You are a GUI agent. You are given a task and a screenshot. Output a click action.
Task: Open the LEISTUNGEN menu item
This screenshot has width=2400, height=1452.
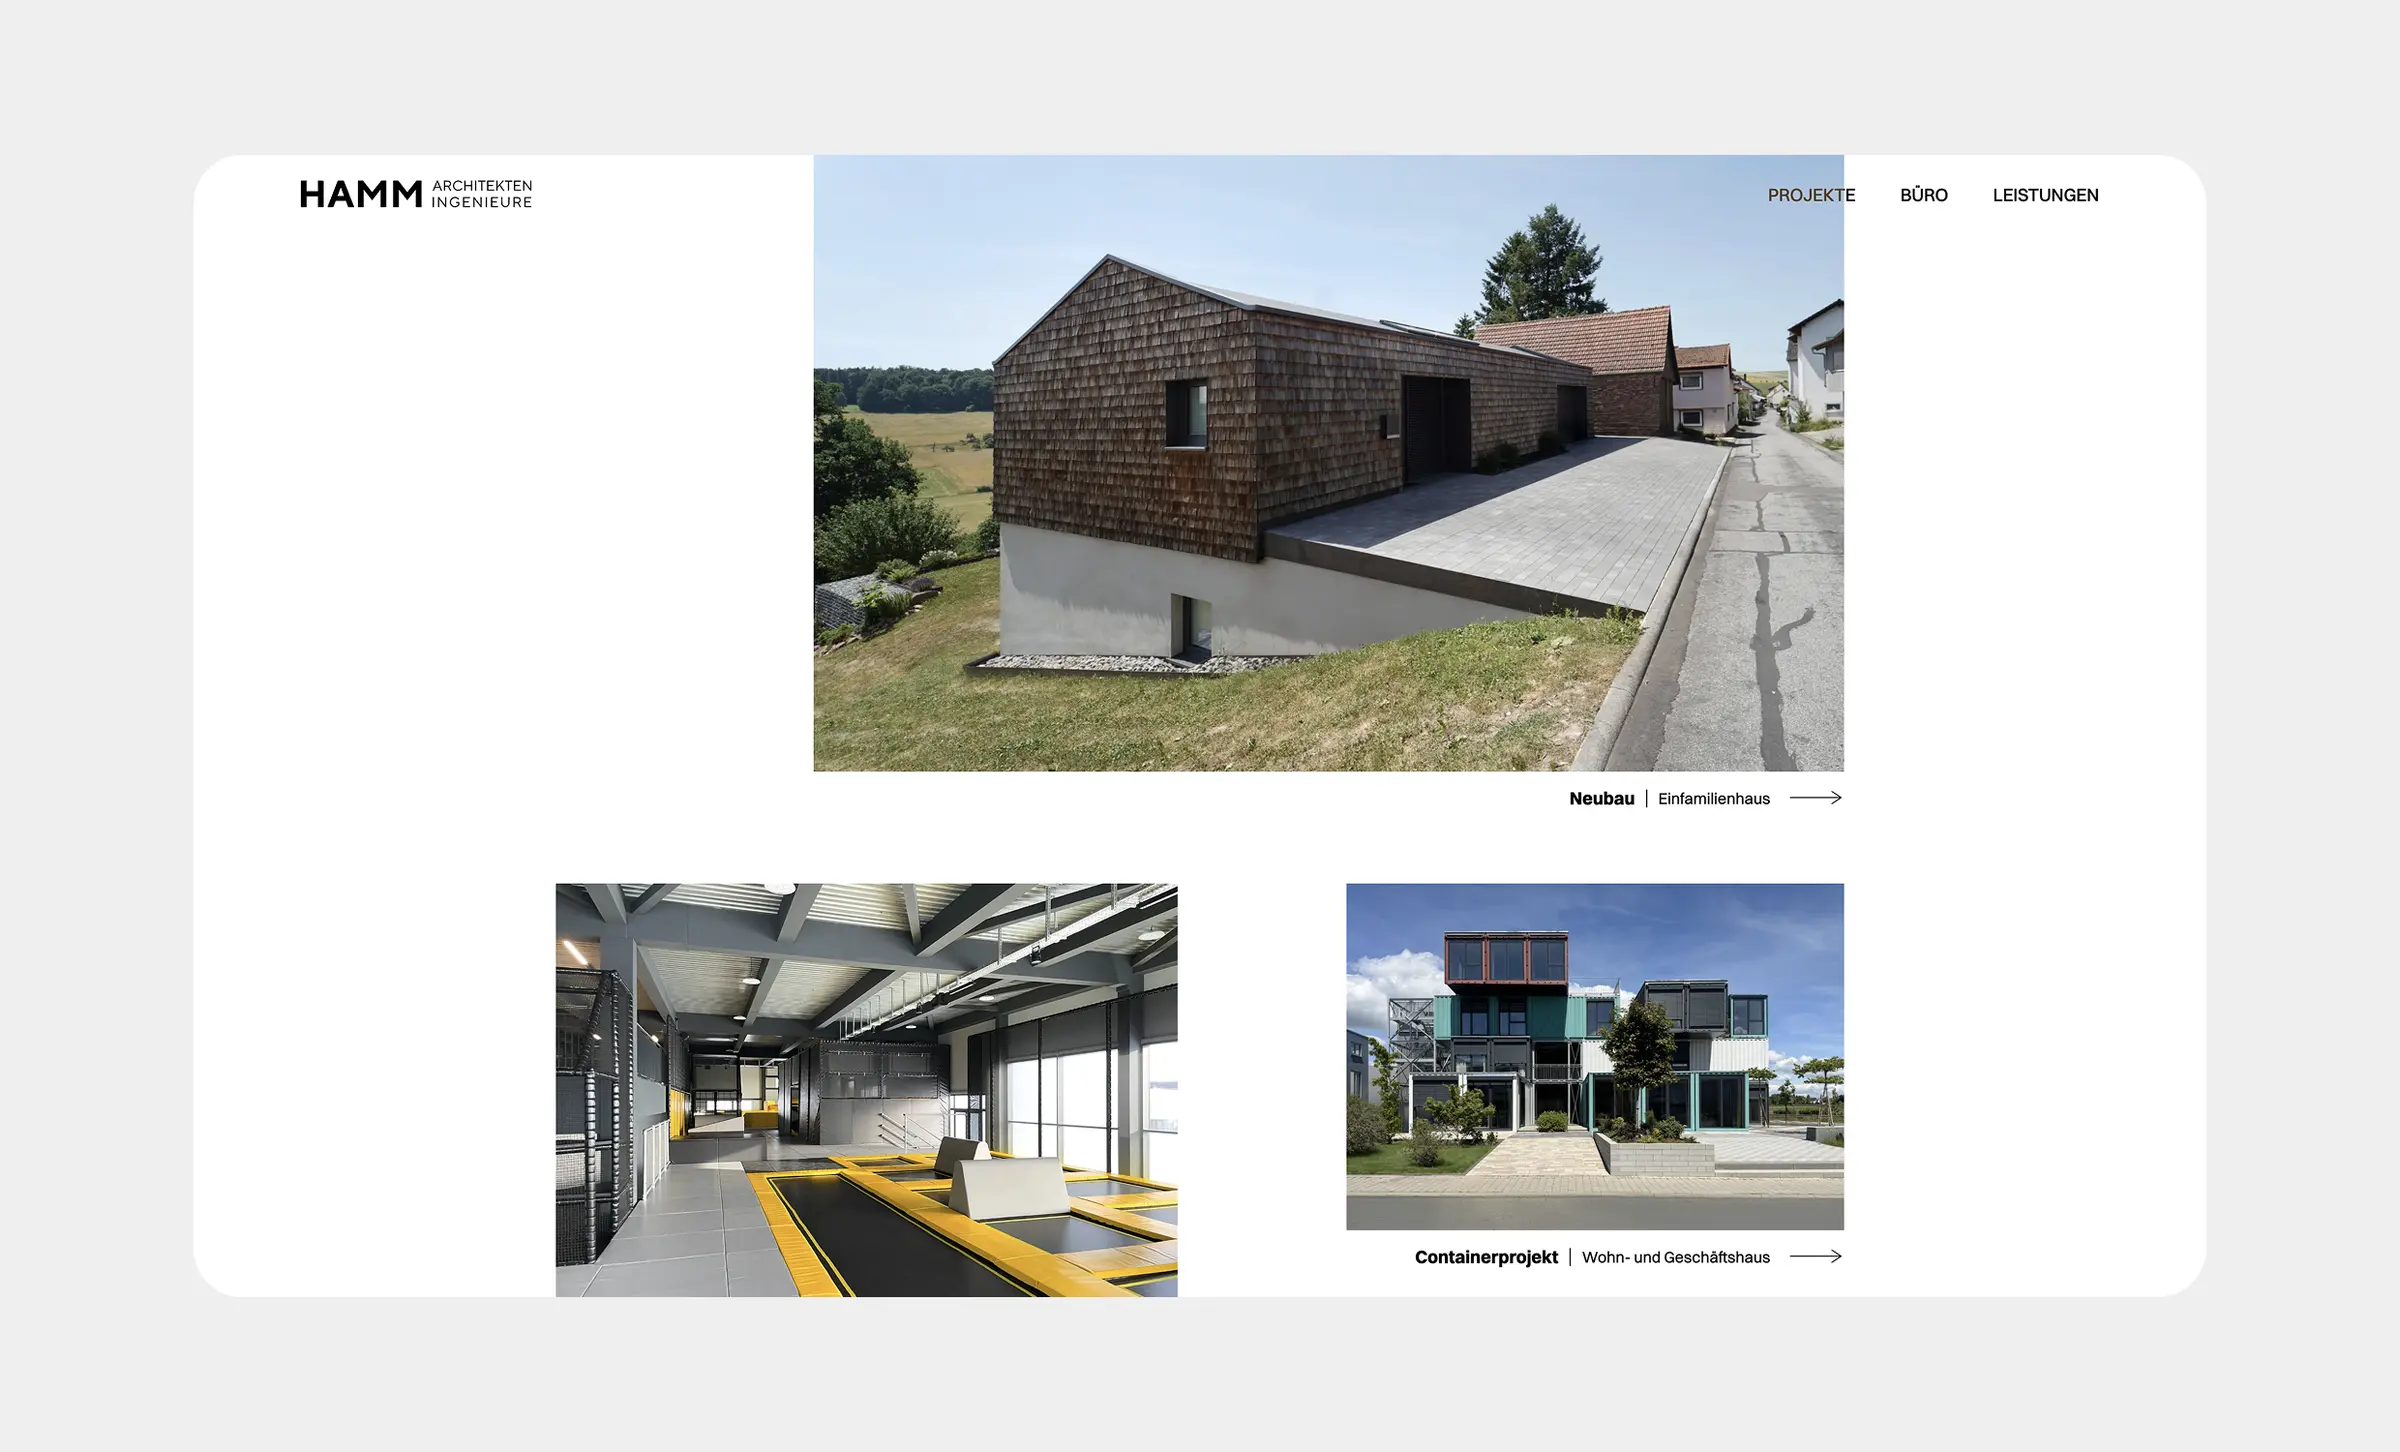(2045, 195)
